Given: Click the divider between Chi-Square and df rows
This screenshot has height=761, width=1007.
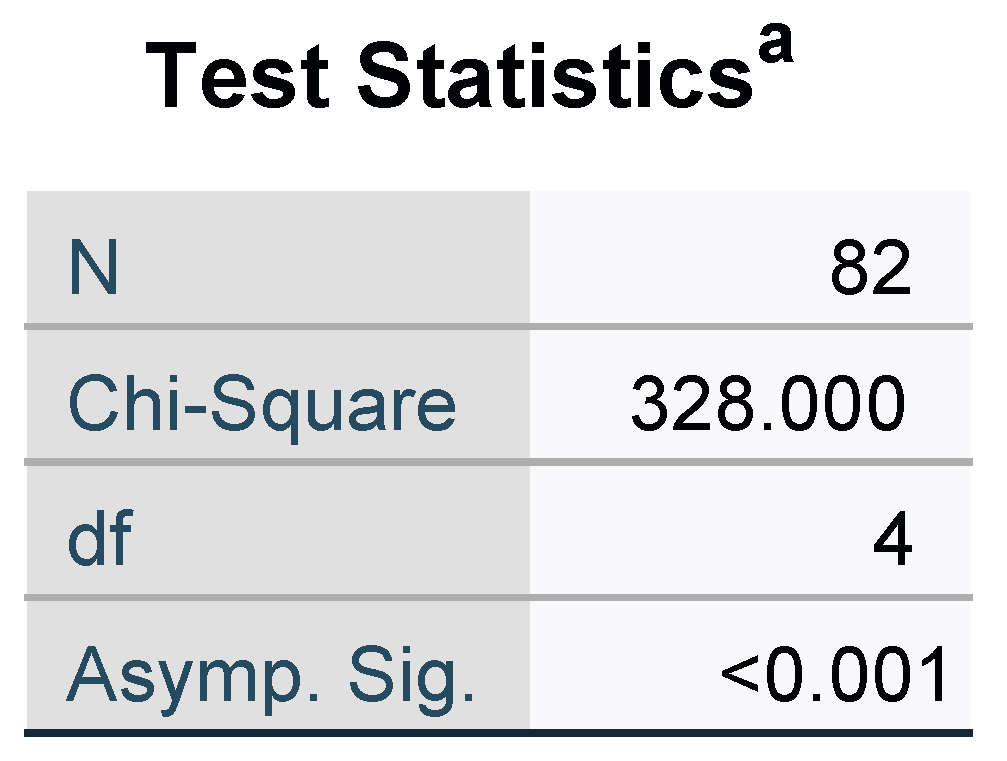Looking at the screenshot, I should tap(498, 461).
